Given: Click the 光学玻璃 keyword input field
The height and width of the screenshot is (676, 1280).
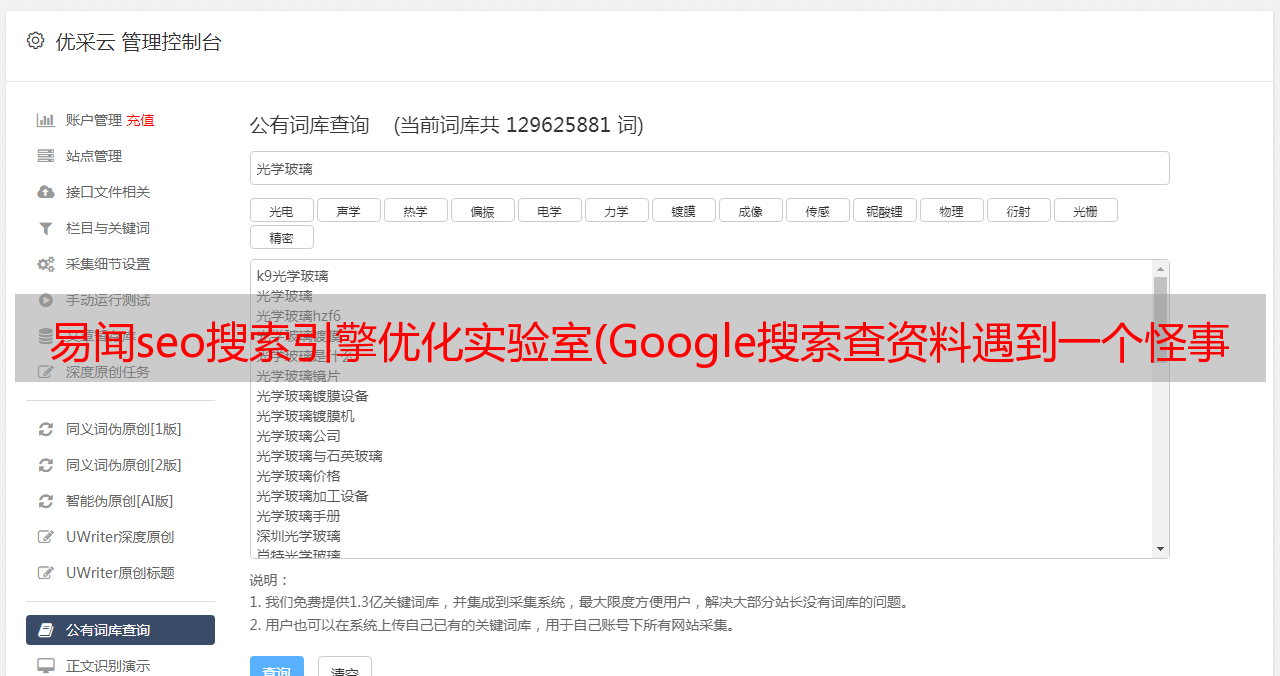Looking at the screenshot, I should tap(709, 168).
